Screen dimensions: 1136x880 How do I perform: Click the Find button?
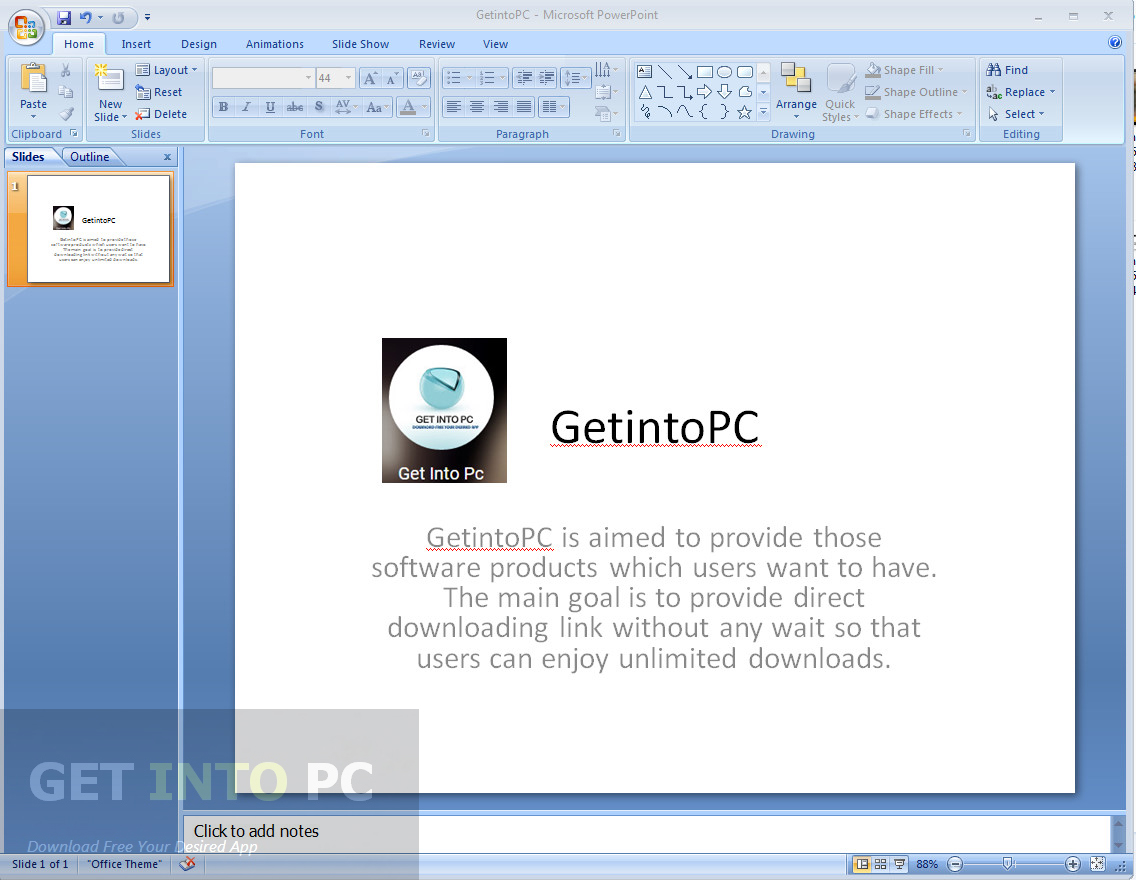[1007, 70]
